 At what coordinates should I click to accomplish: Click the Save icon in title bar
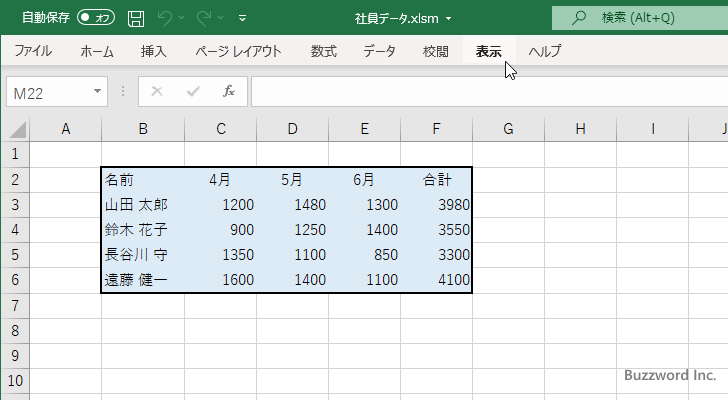click(x=136, y=18)
